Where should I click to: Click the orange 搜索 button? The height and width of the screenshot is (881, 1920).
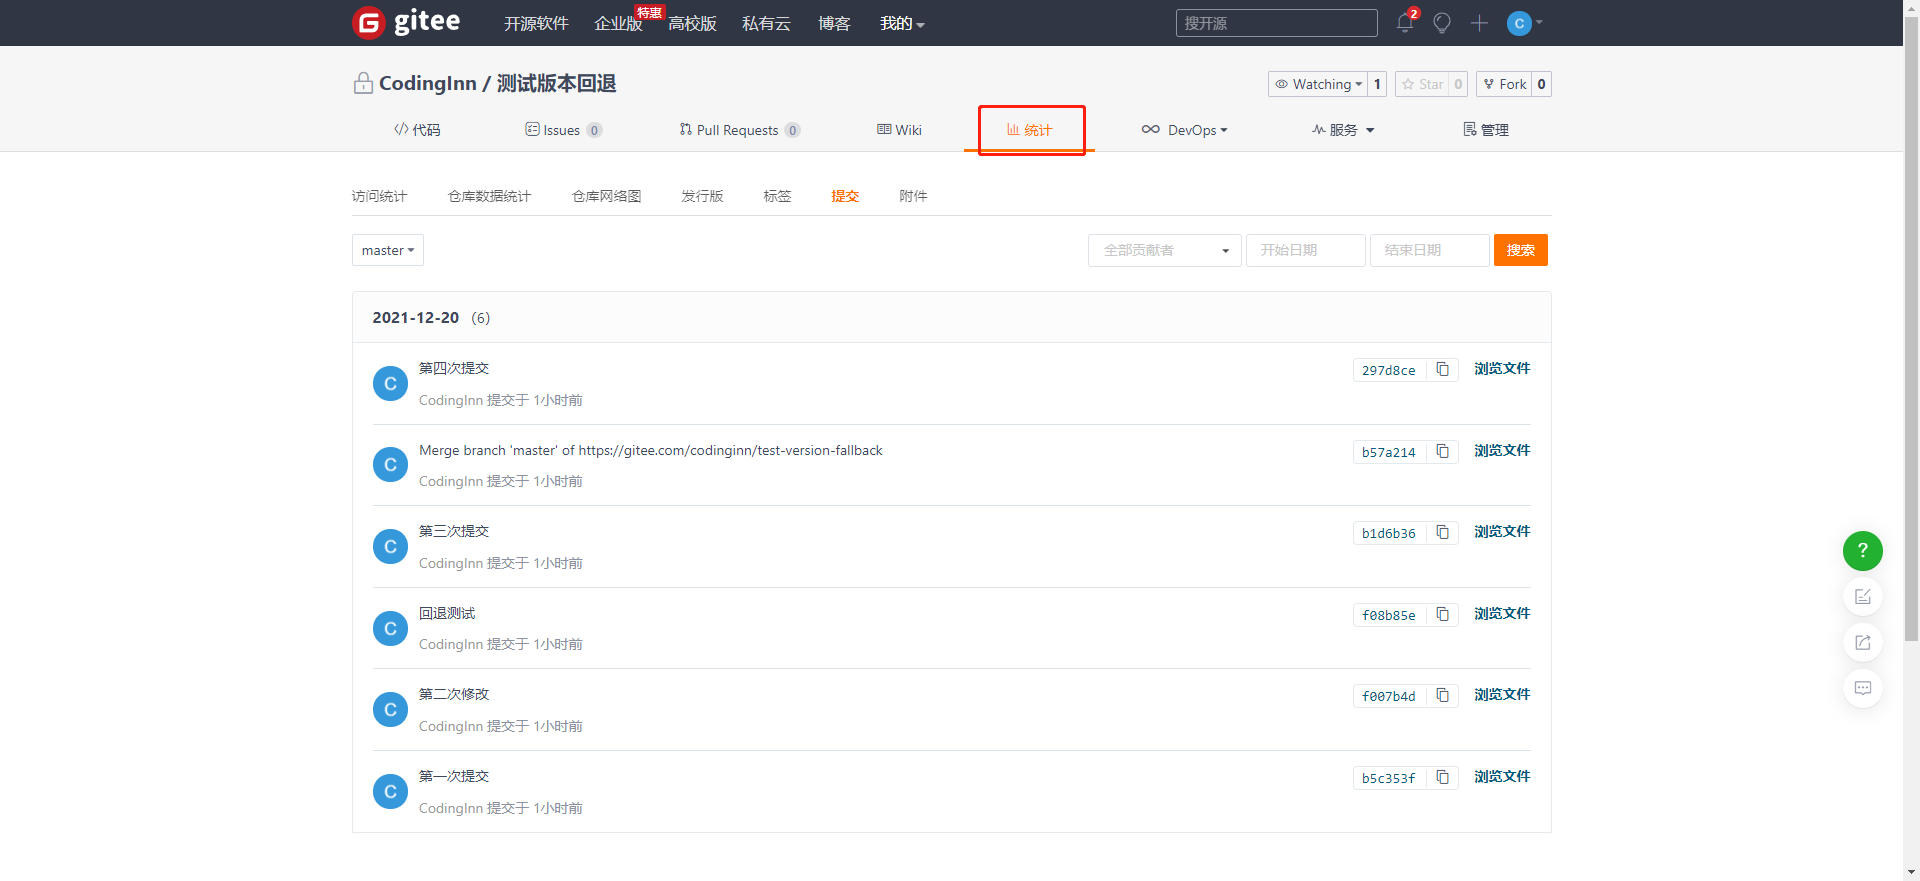1521,250
